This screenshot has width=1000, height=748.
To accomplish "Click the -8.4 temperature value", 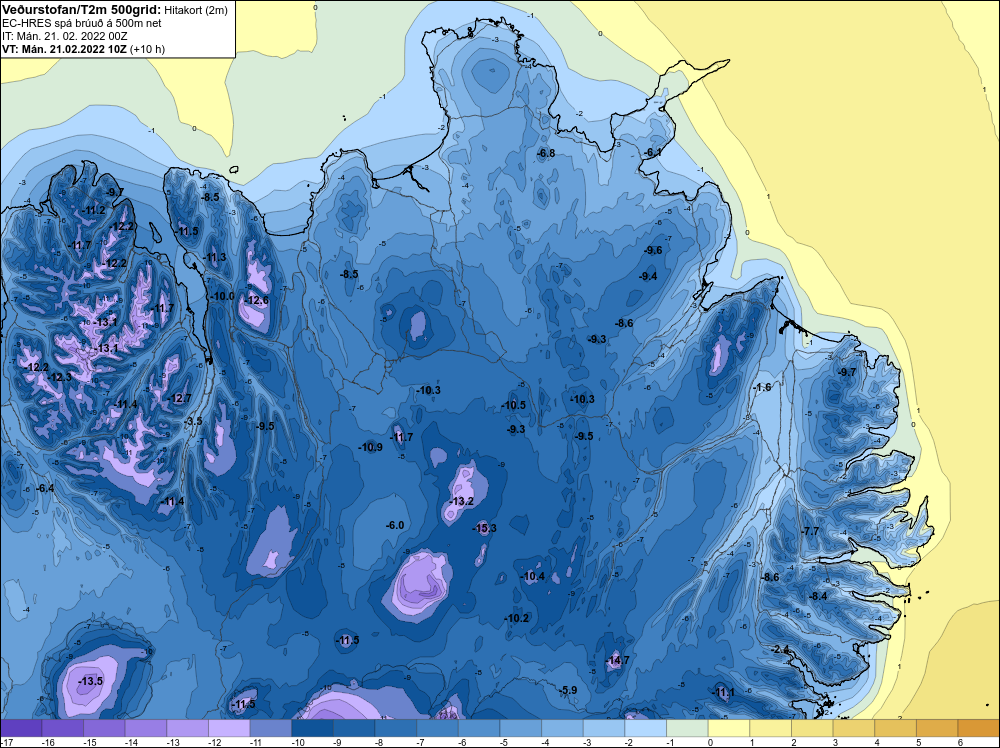I will (x=818, y=596).
